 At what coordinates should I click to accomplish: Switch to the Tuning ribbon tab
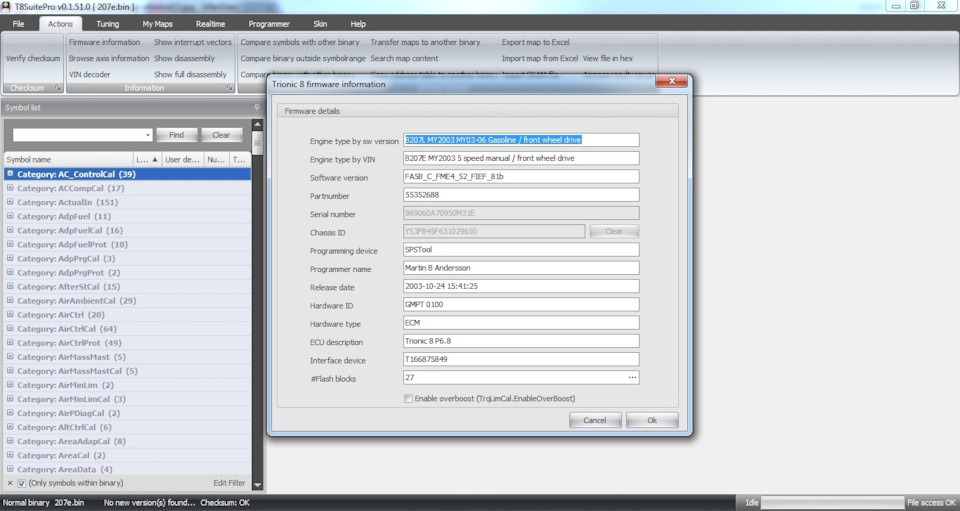coord(108,24)
